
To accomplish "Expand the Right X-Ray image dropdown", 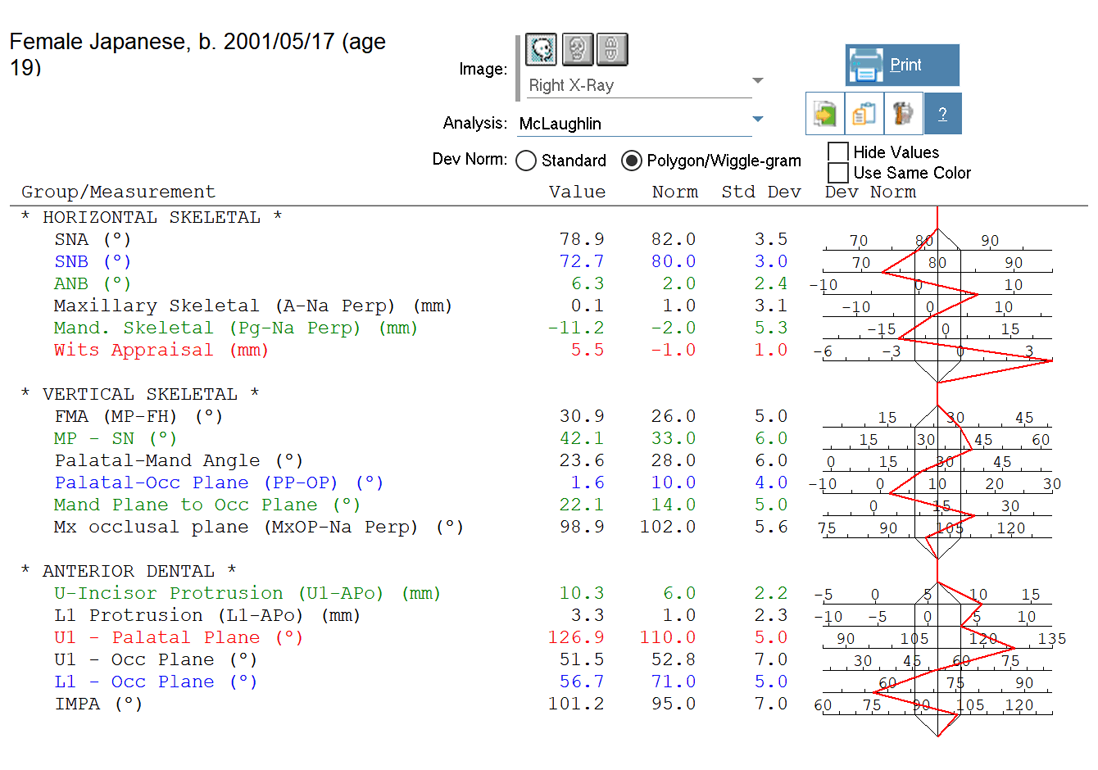I will point(757,82).
